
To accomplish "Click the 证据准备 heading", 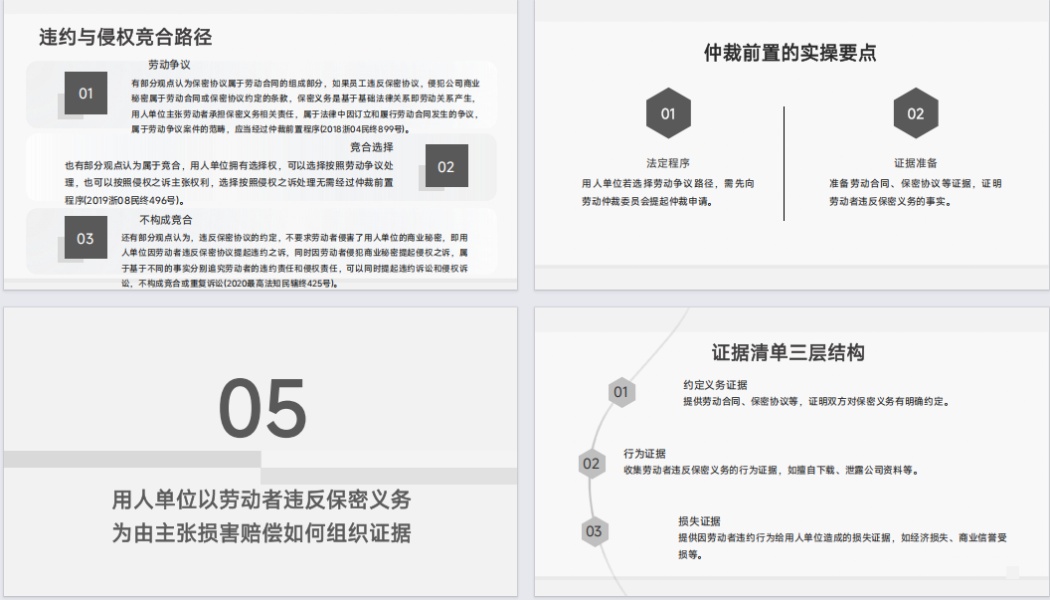I will pos(915,163).
